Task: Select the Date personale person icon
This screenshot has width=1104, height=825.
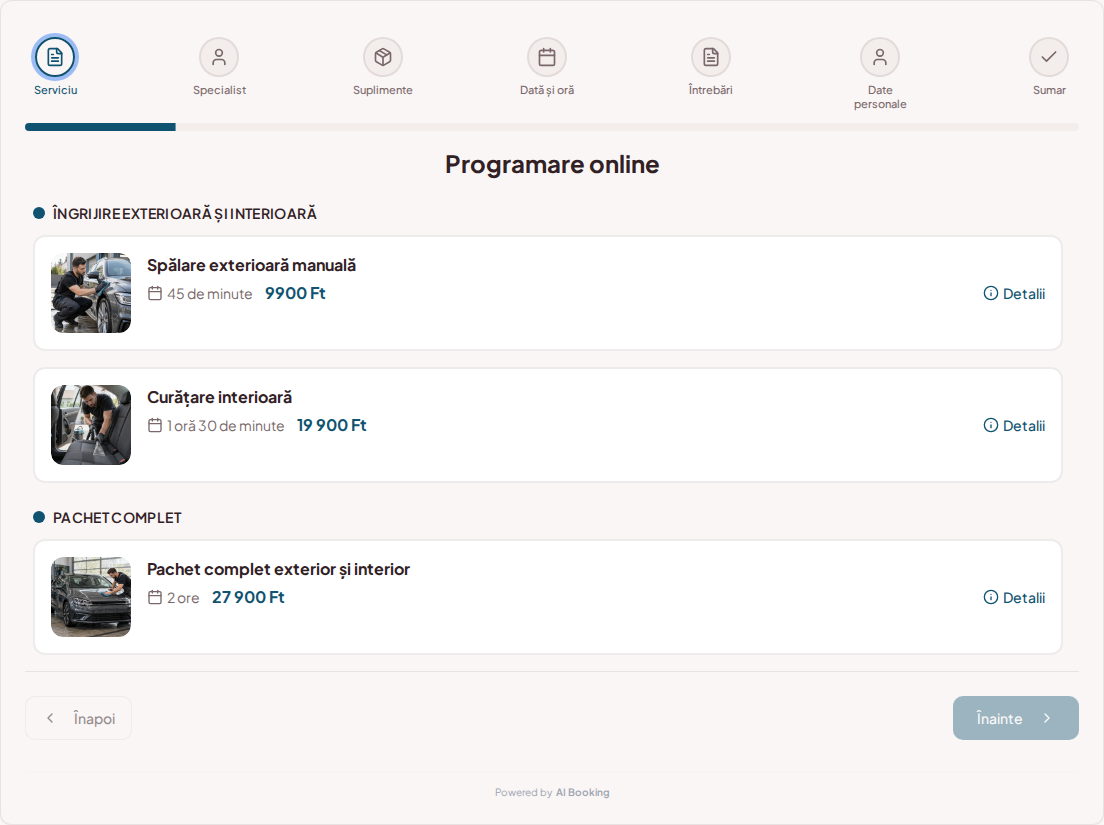Action: coord(880,57)
